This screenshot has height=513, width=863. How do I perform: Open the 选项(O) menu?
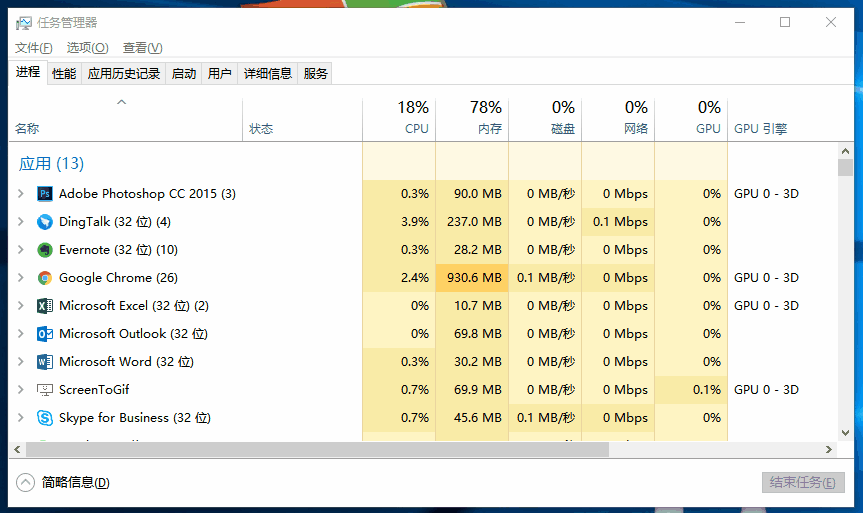[87, 48]
